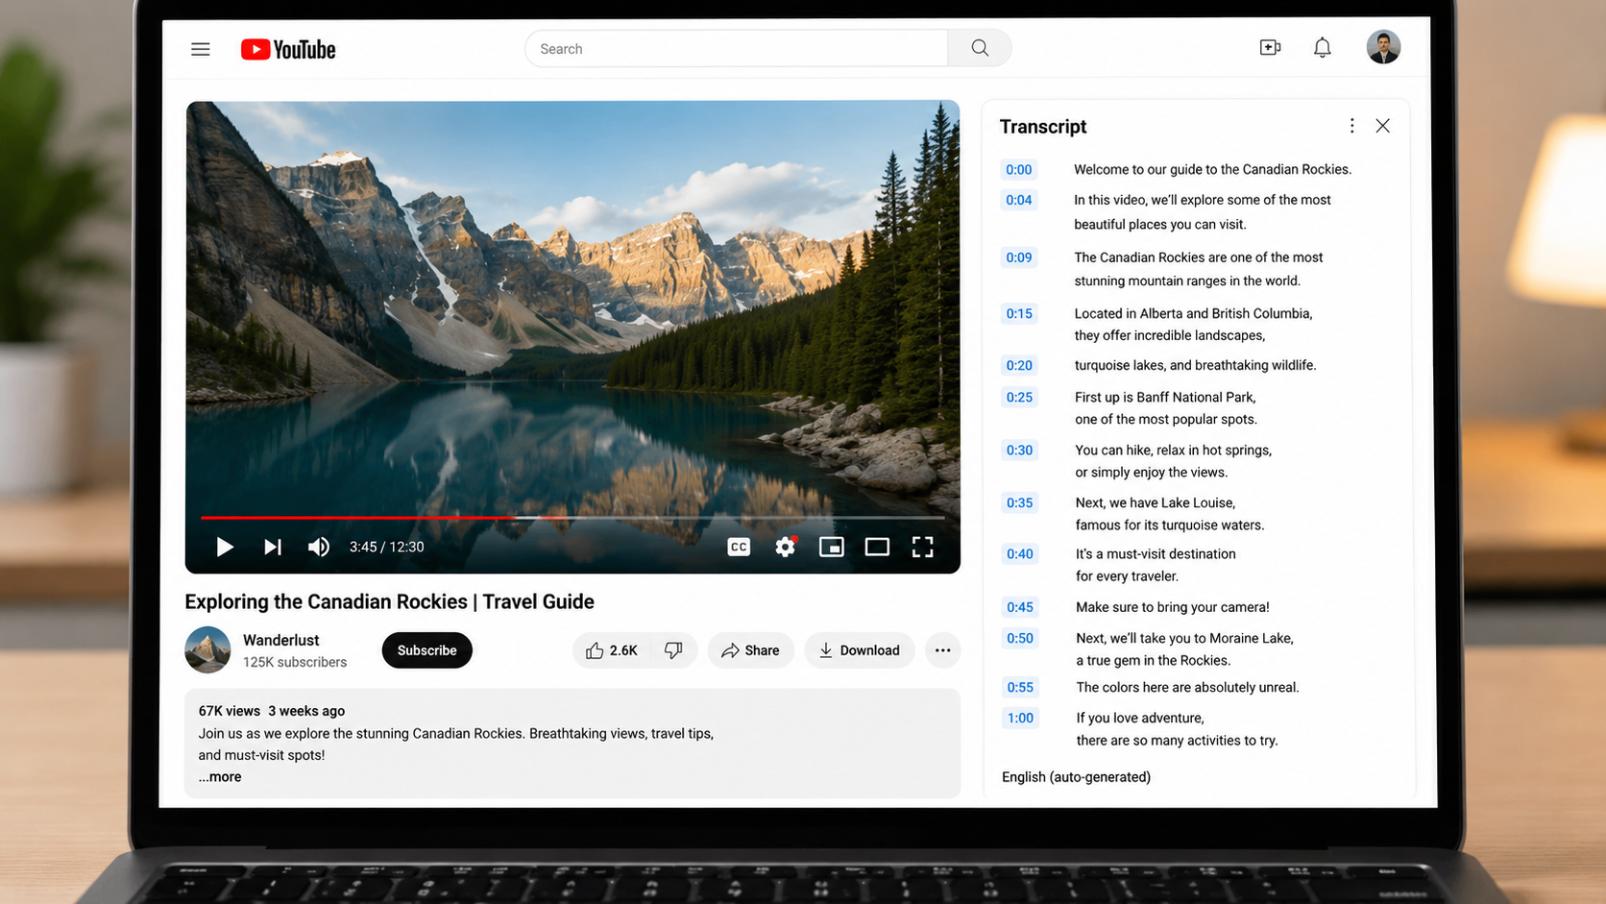Jump to transcript timestamp 1:00

point(1020,718)
